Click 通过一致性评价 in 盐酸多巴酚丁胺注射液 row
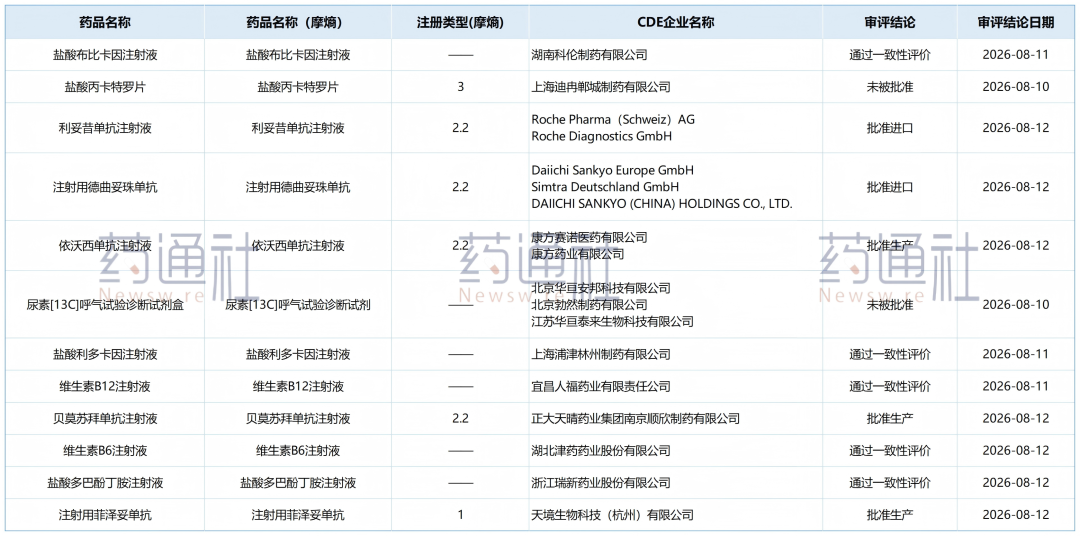1080x536 pixels. coord(890,483)
